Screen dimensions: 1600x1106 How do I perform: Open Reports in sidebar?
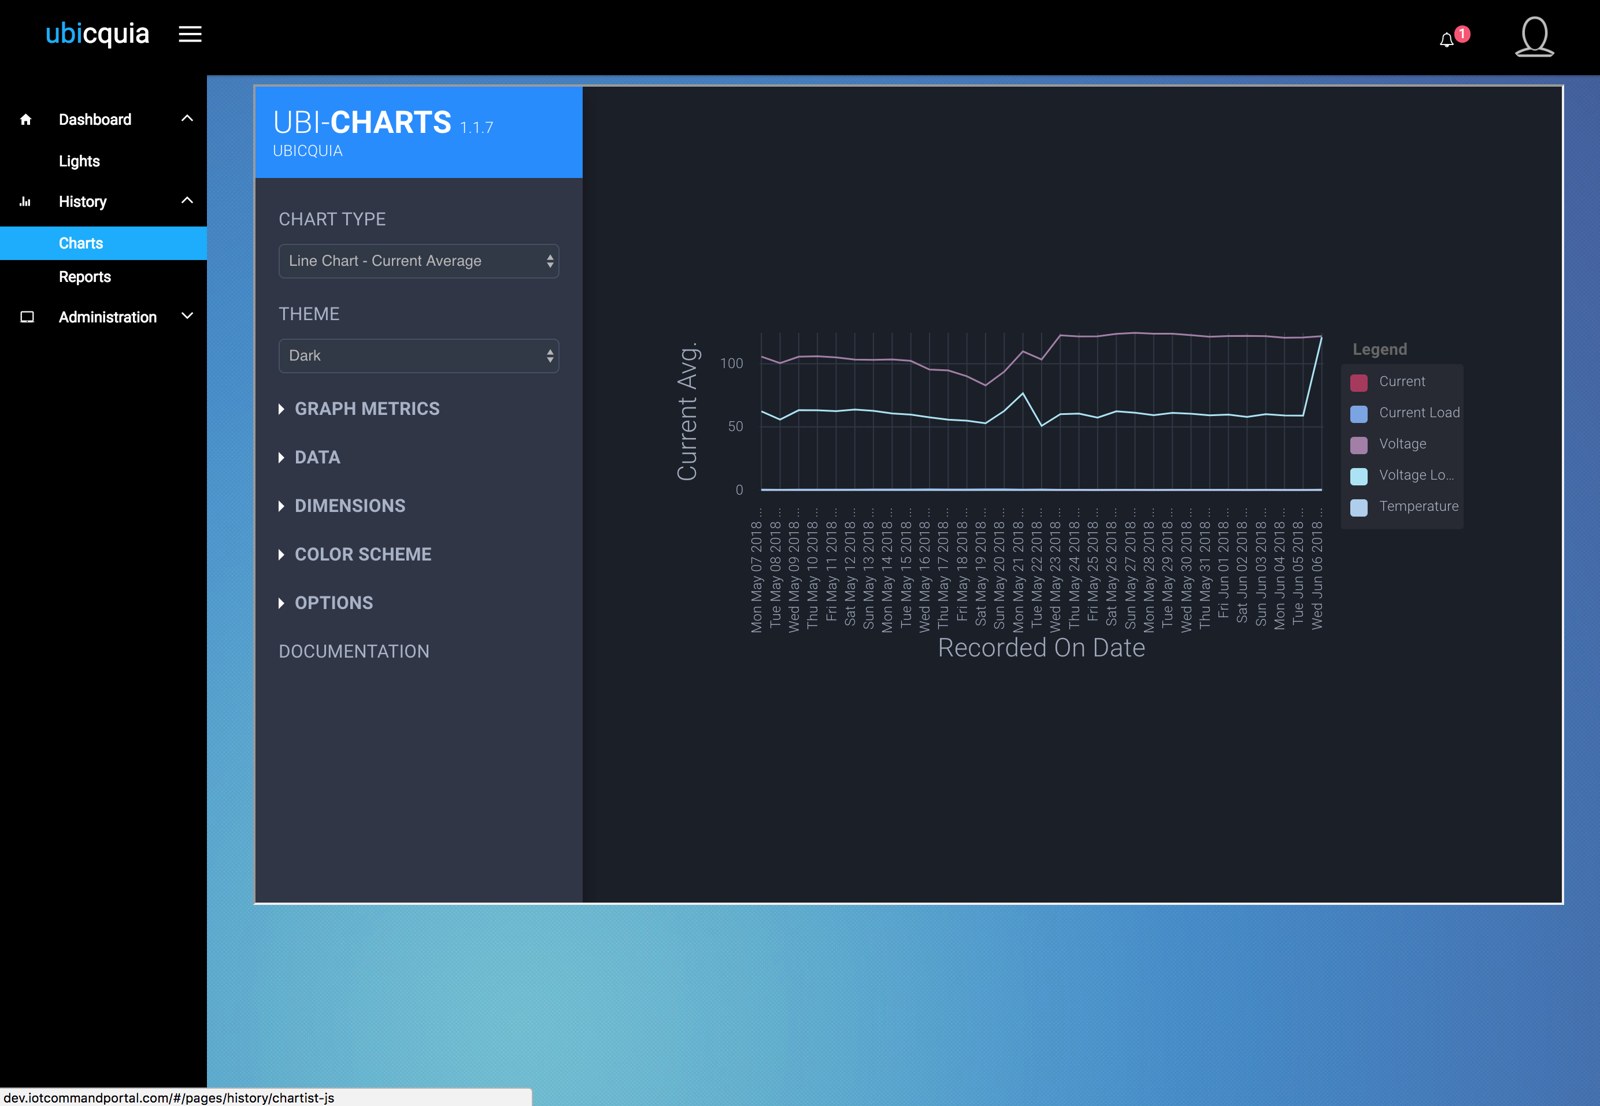[x=85, y=277]
